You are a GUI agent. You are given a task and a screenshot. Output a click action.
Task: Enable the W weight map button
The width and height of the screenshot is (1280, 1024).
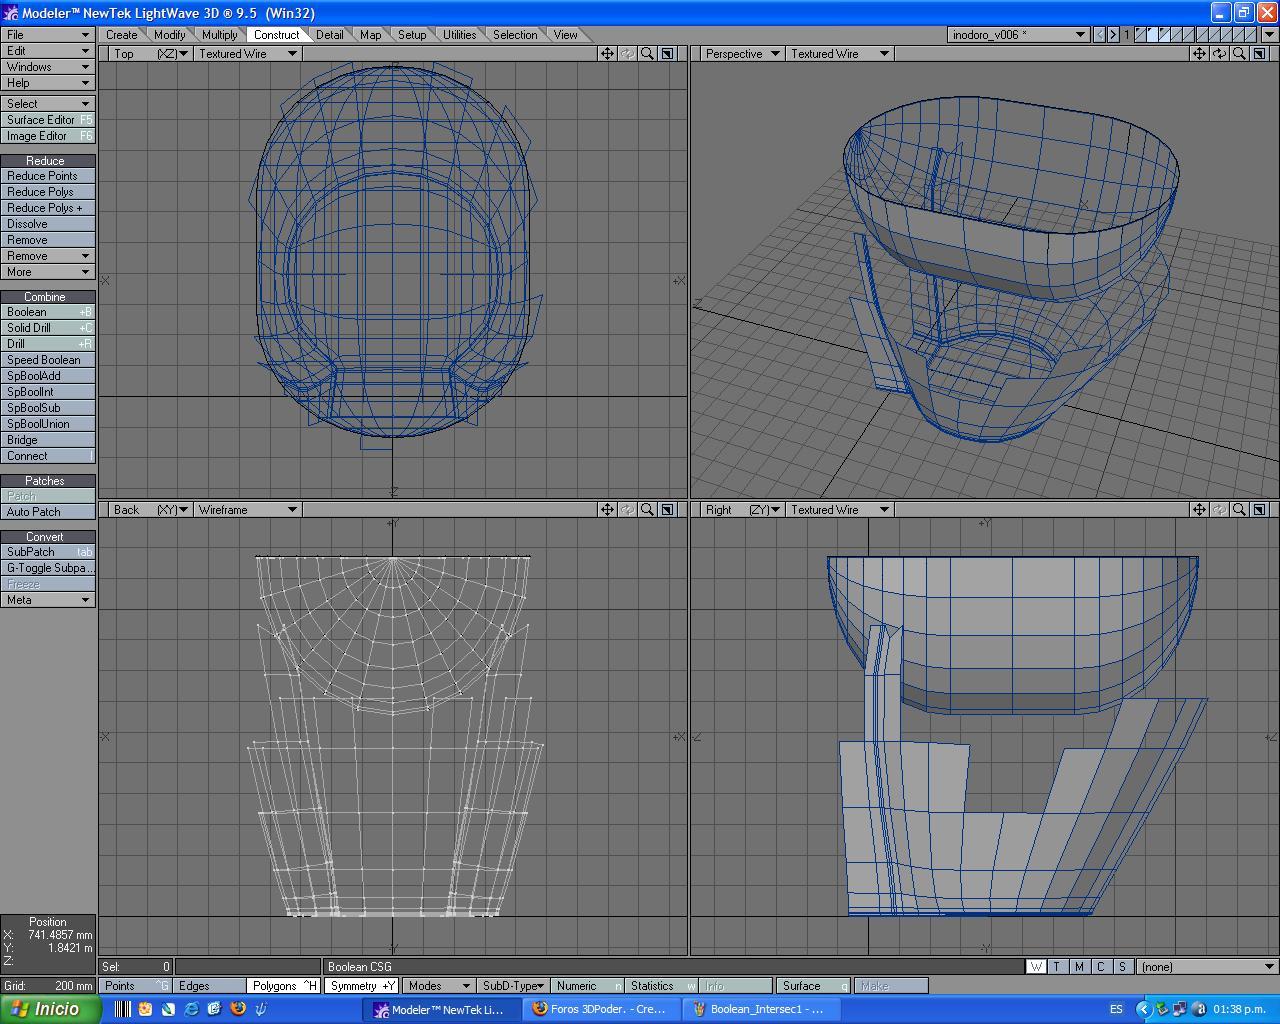click(1036, 967)
